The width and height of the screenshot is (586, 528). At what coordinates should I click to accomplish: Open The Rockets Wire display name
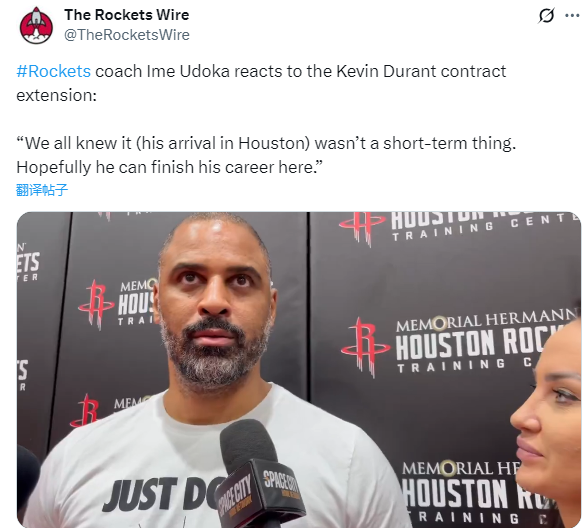127,15
